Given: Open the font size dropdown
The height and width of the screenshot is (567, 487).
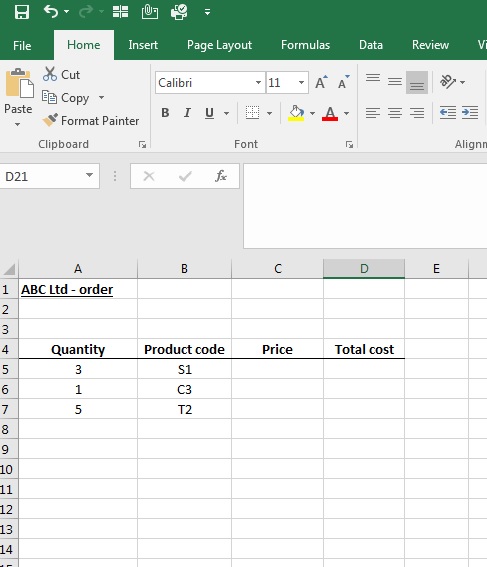Looking at the screenshot, I should 301,82.
